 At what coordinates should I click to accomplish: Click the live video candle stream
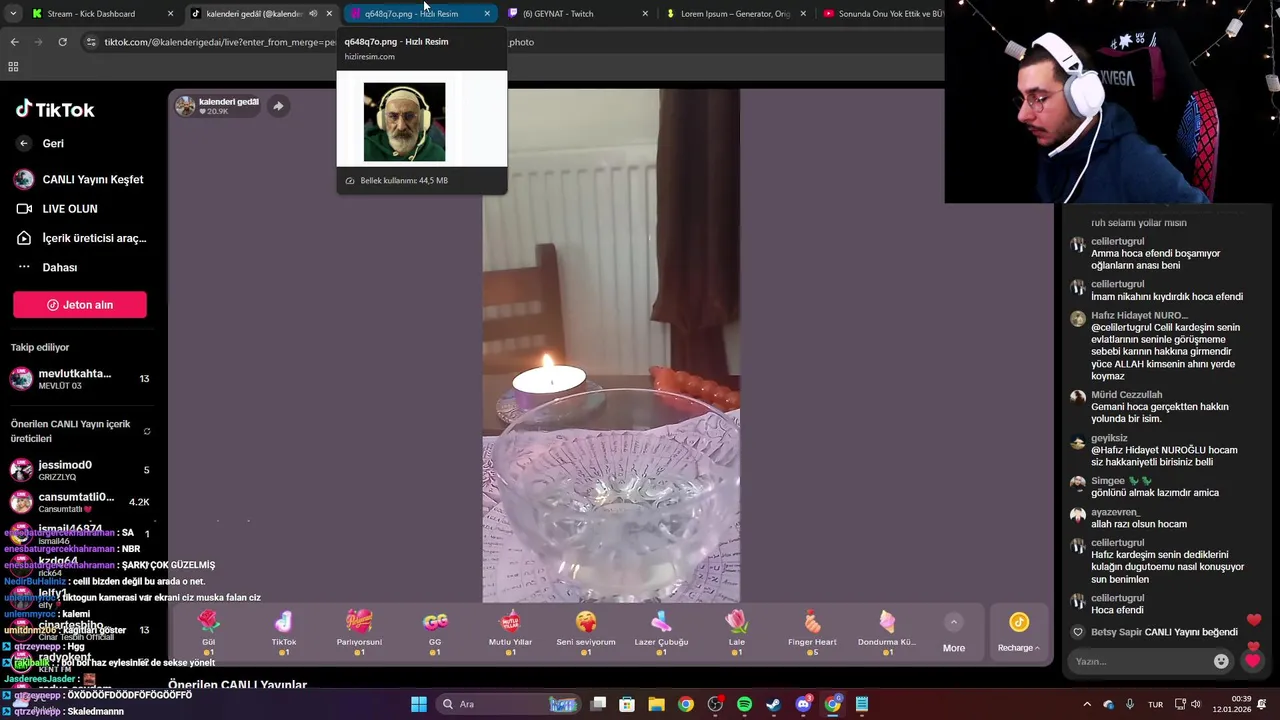[x=611, y=346]
